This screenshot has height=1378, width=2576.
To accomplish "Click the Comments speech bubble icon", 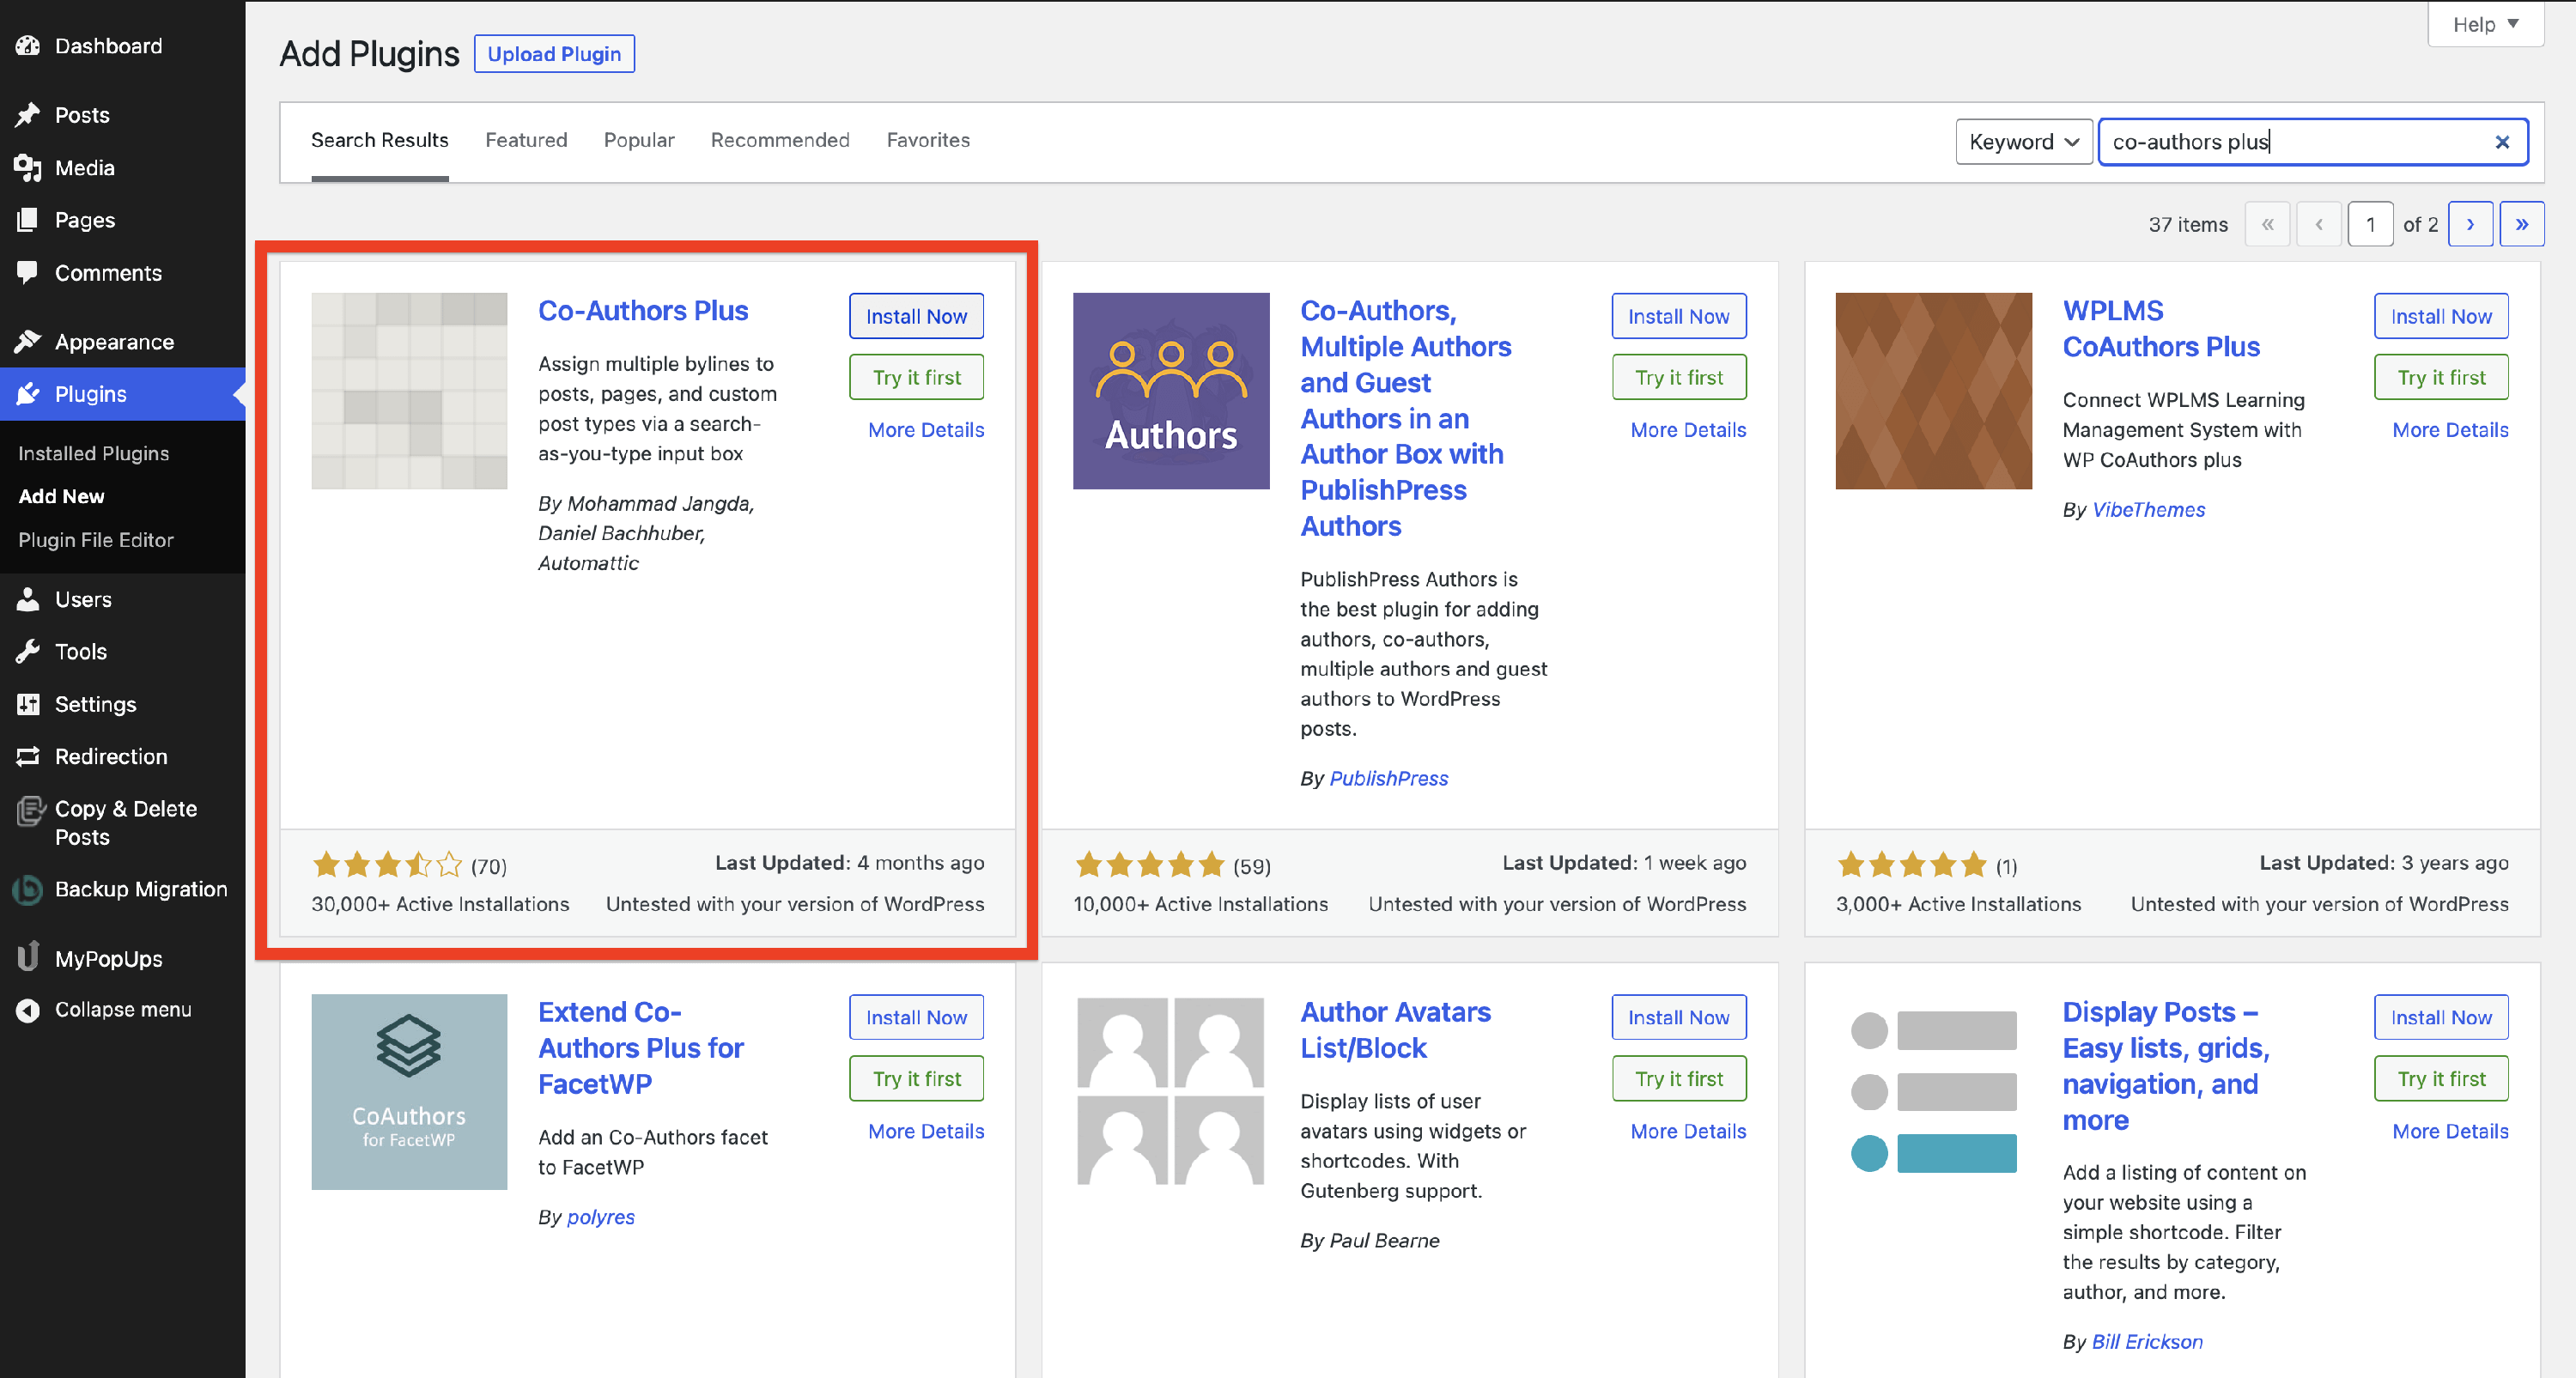I will [28, 272].
